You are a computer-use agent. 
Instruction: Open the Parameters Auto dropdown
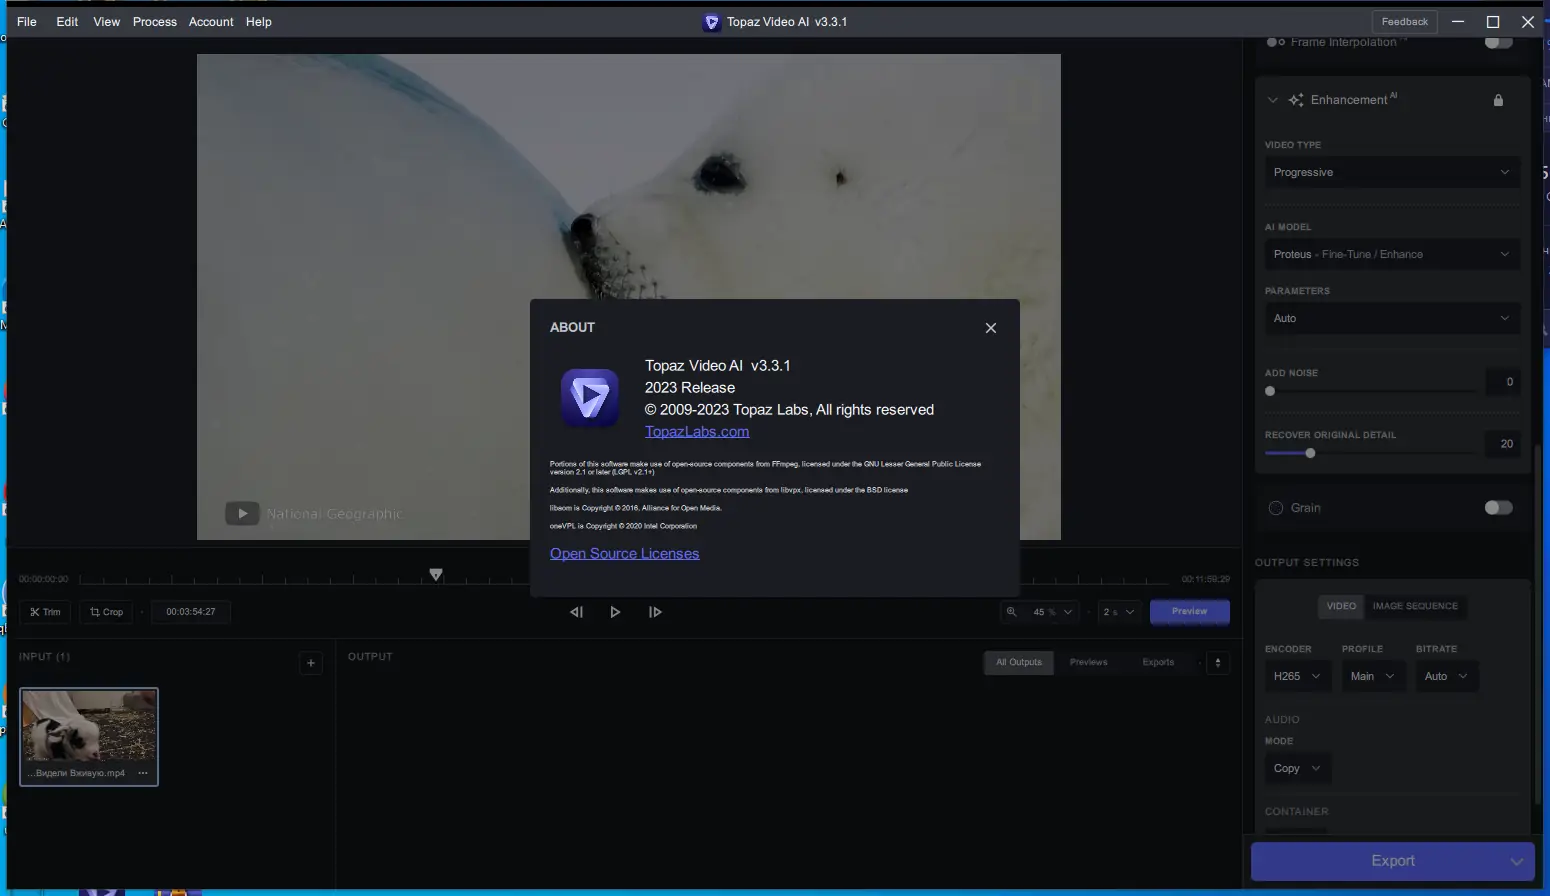tap(1392, 318)
